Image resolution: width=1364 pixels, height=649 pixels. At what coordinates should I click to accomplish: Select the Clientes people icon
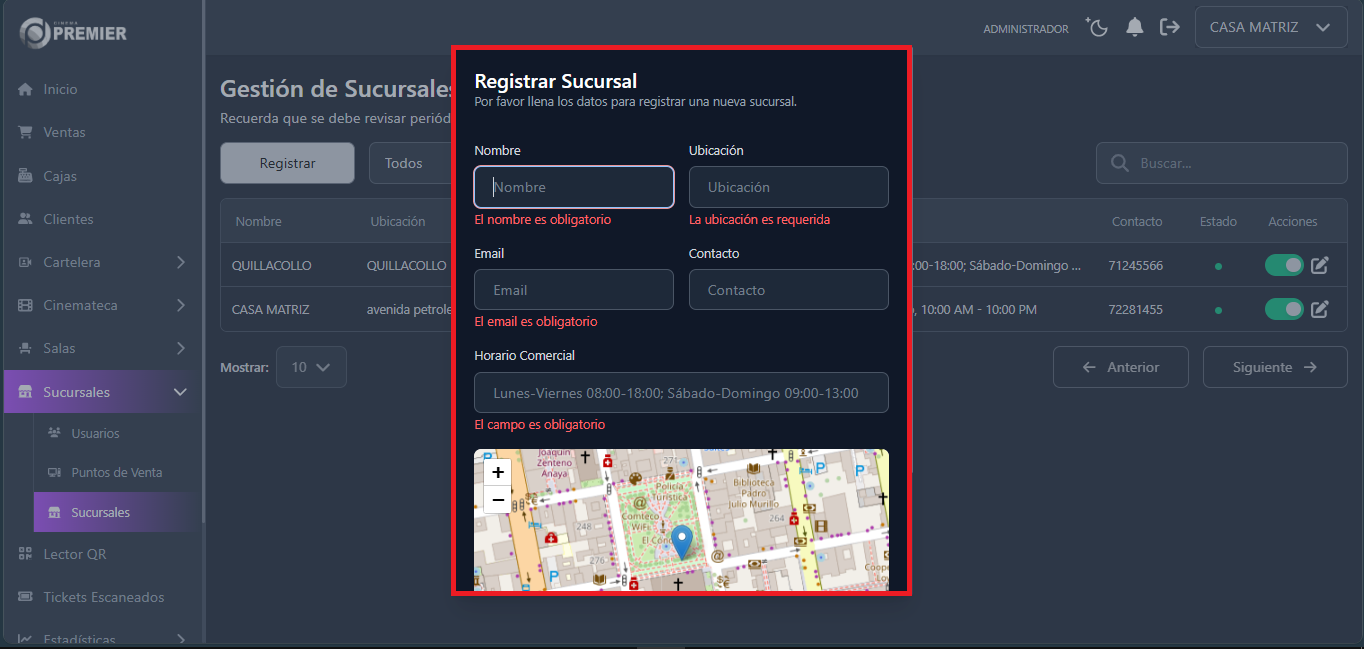pos(25,219)
